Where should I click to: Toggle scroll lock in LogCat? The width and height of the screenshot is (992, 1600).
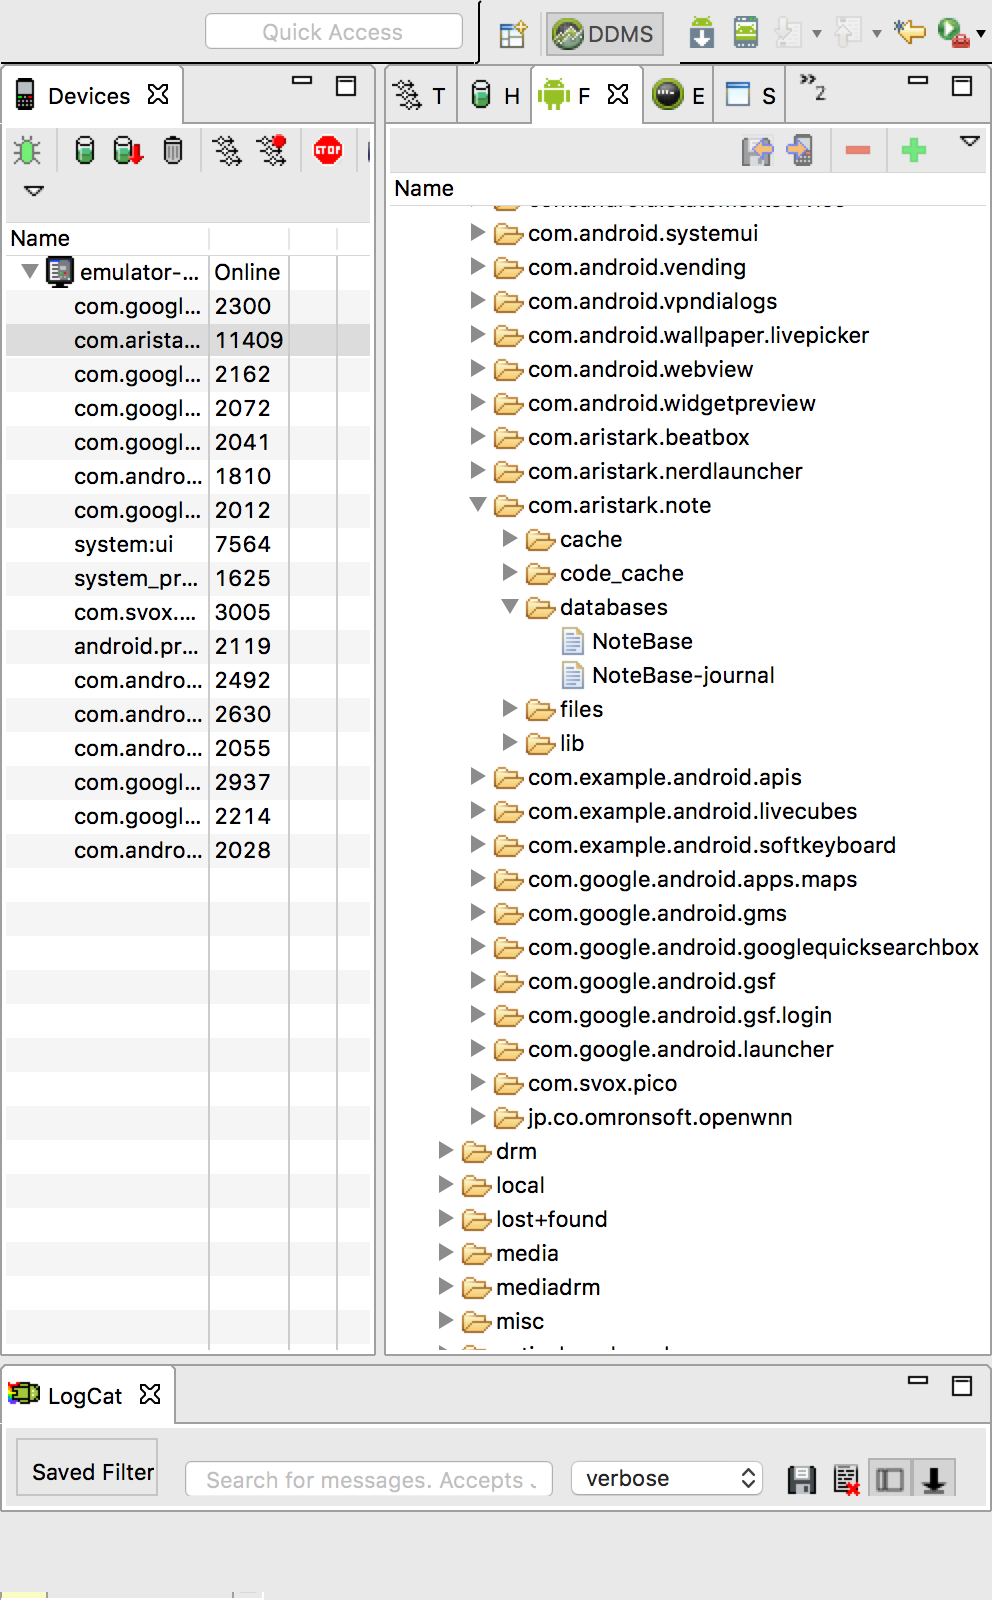coord(934,1480)
